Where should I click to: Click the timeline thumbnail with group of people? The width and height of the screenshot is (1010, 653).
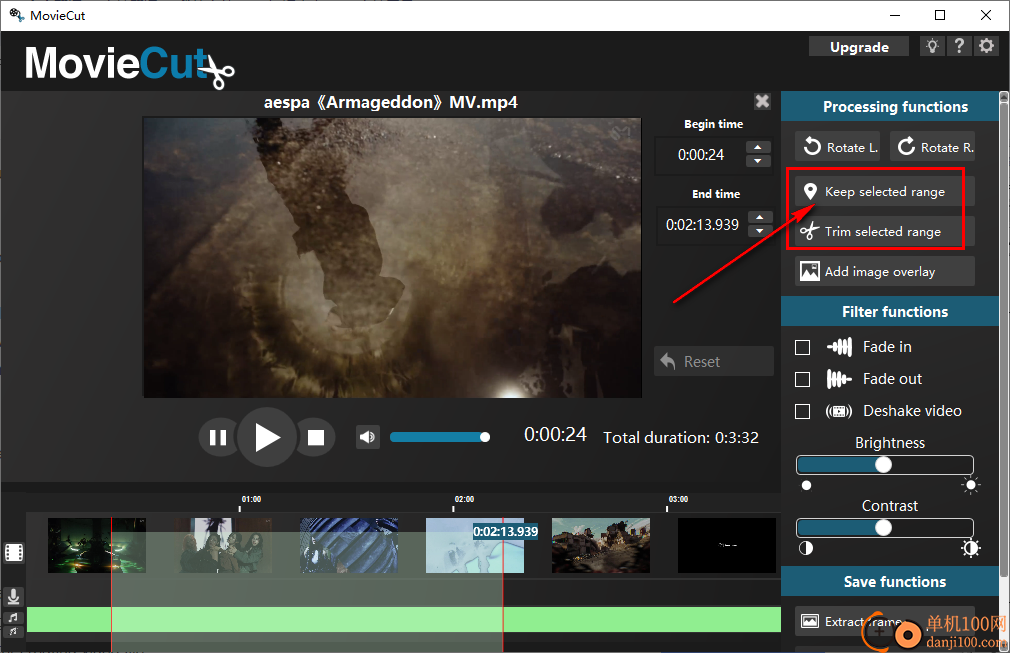click(x=223, y=545)
